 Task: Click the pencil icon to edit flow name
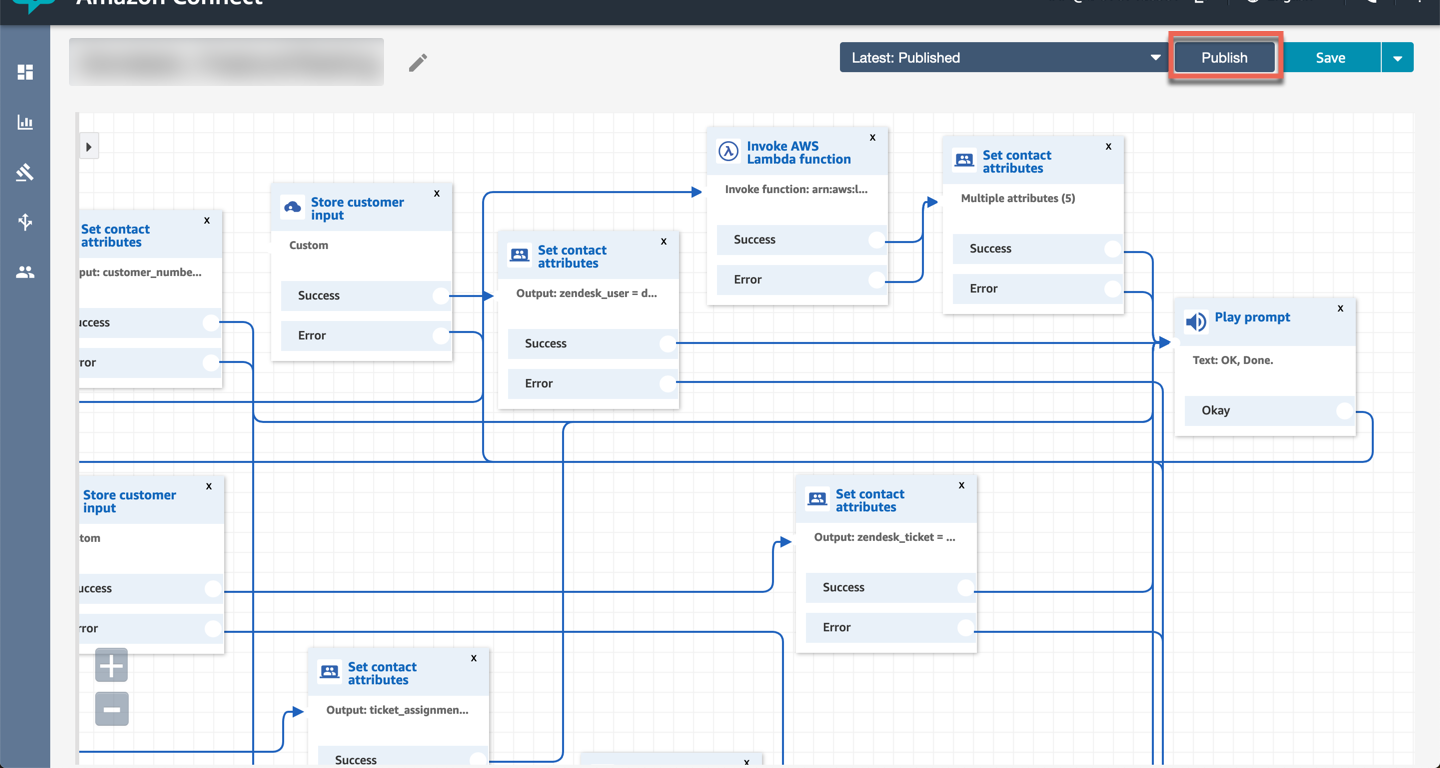pos(418,63)
